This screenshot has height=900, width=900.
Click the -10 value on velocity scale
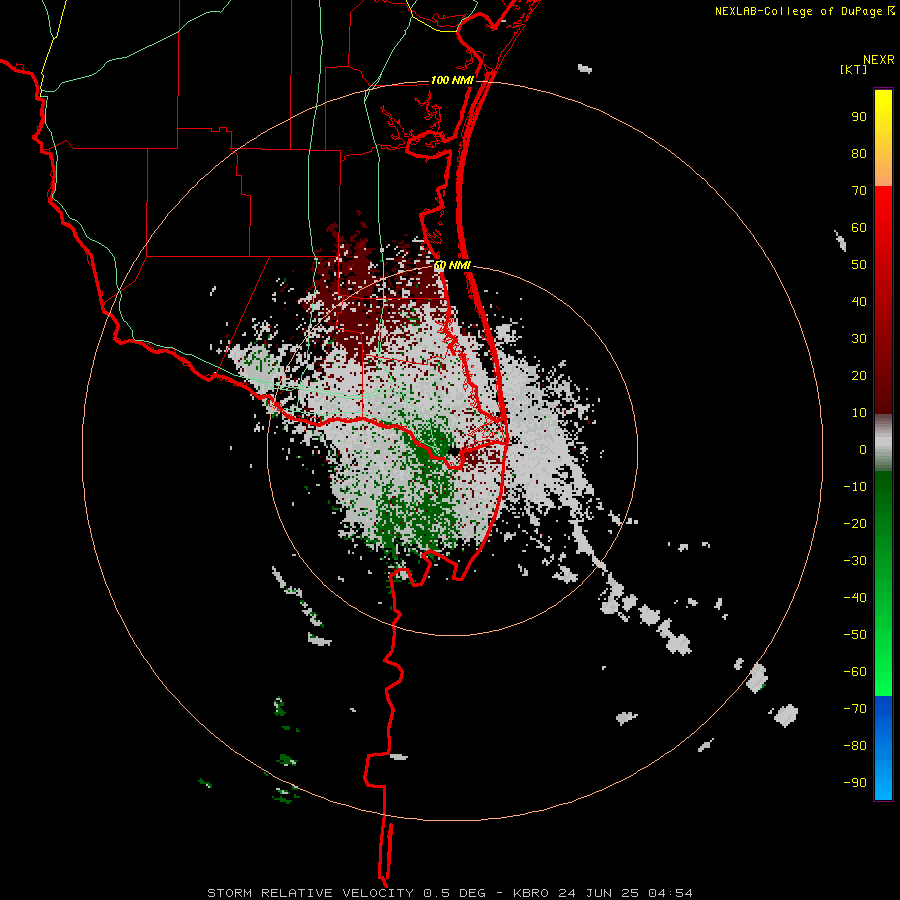tap(855, 487)
